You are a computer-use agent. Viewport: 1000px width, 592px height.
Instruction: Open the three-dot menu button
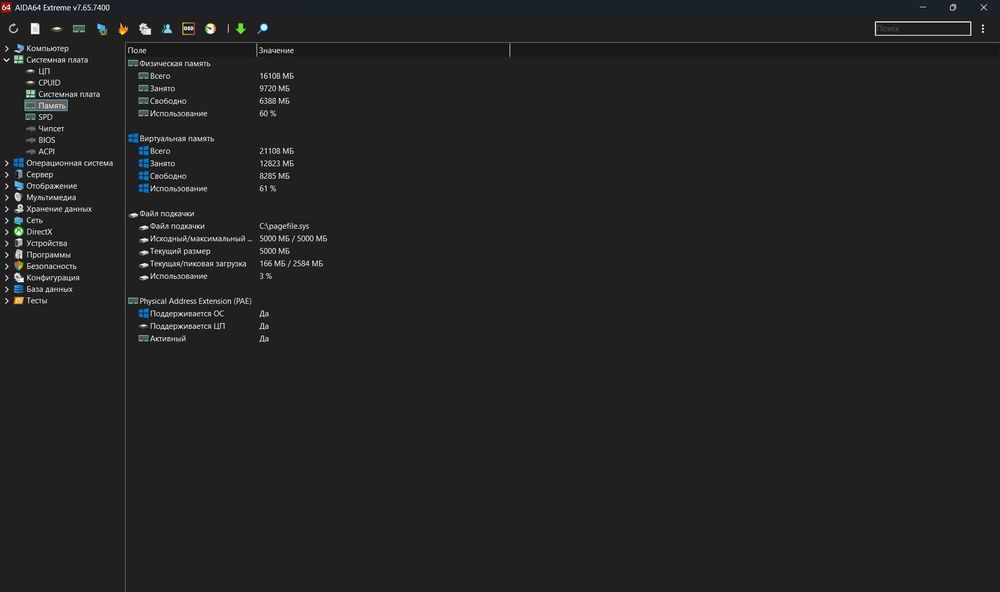point(983,29)
